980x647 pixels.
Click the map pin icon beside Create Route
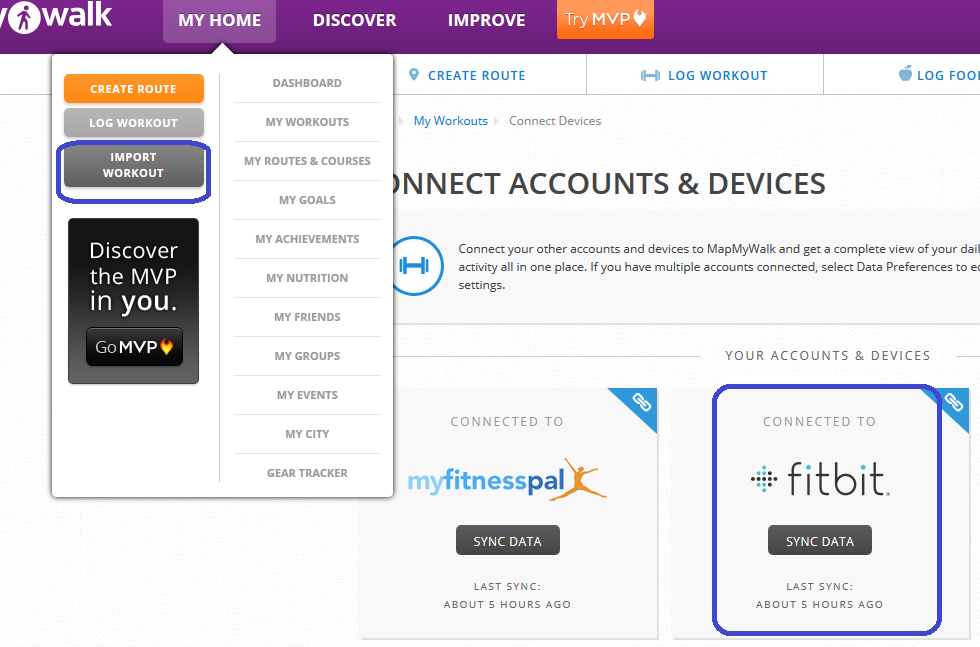pyautogui.click(x=415, y=75)
